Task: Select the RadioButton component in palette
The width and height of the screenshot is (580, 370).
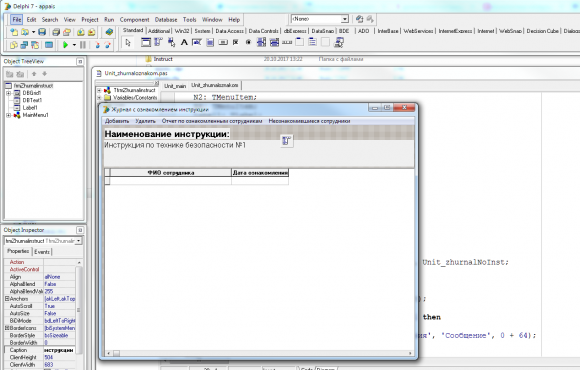Action: pos(248,43)
